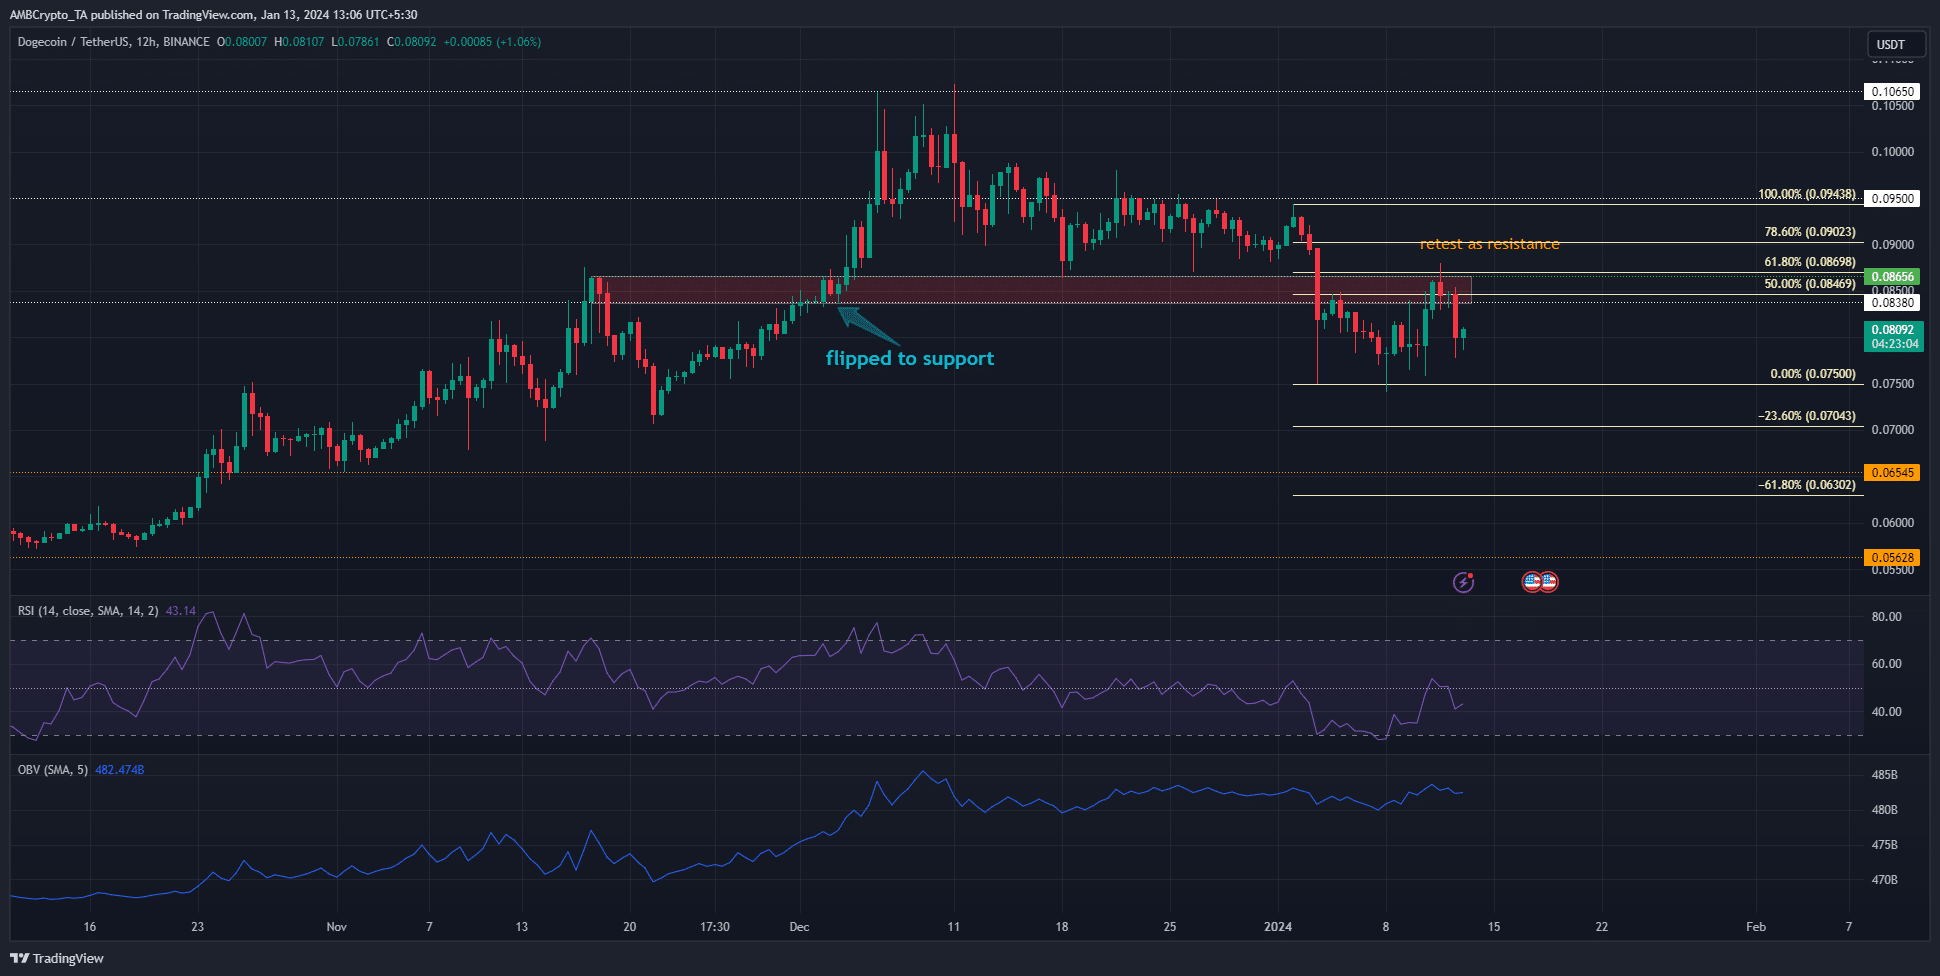Click the TradingView logo at bottom left
This screenshot has width=1940, height=976.
58,958
